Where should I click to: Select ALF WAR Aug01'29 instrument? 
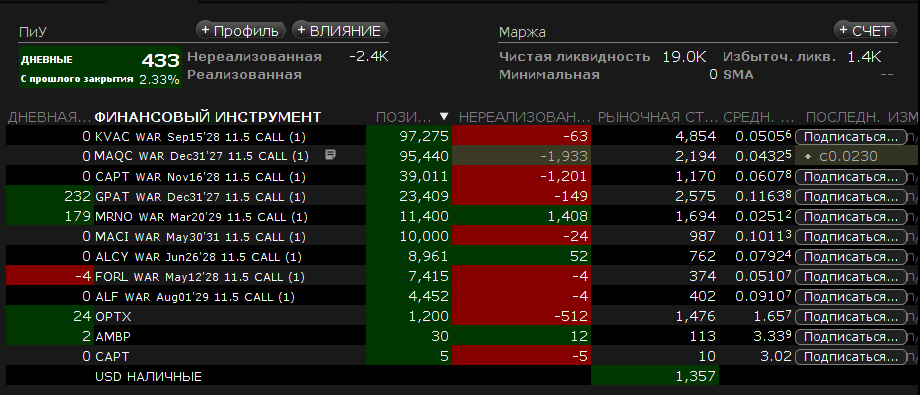[x=195, y=296]
